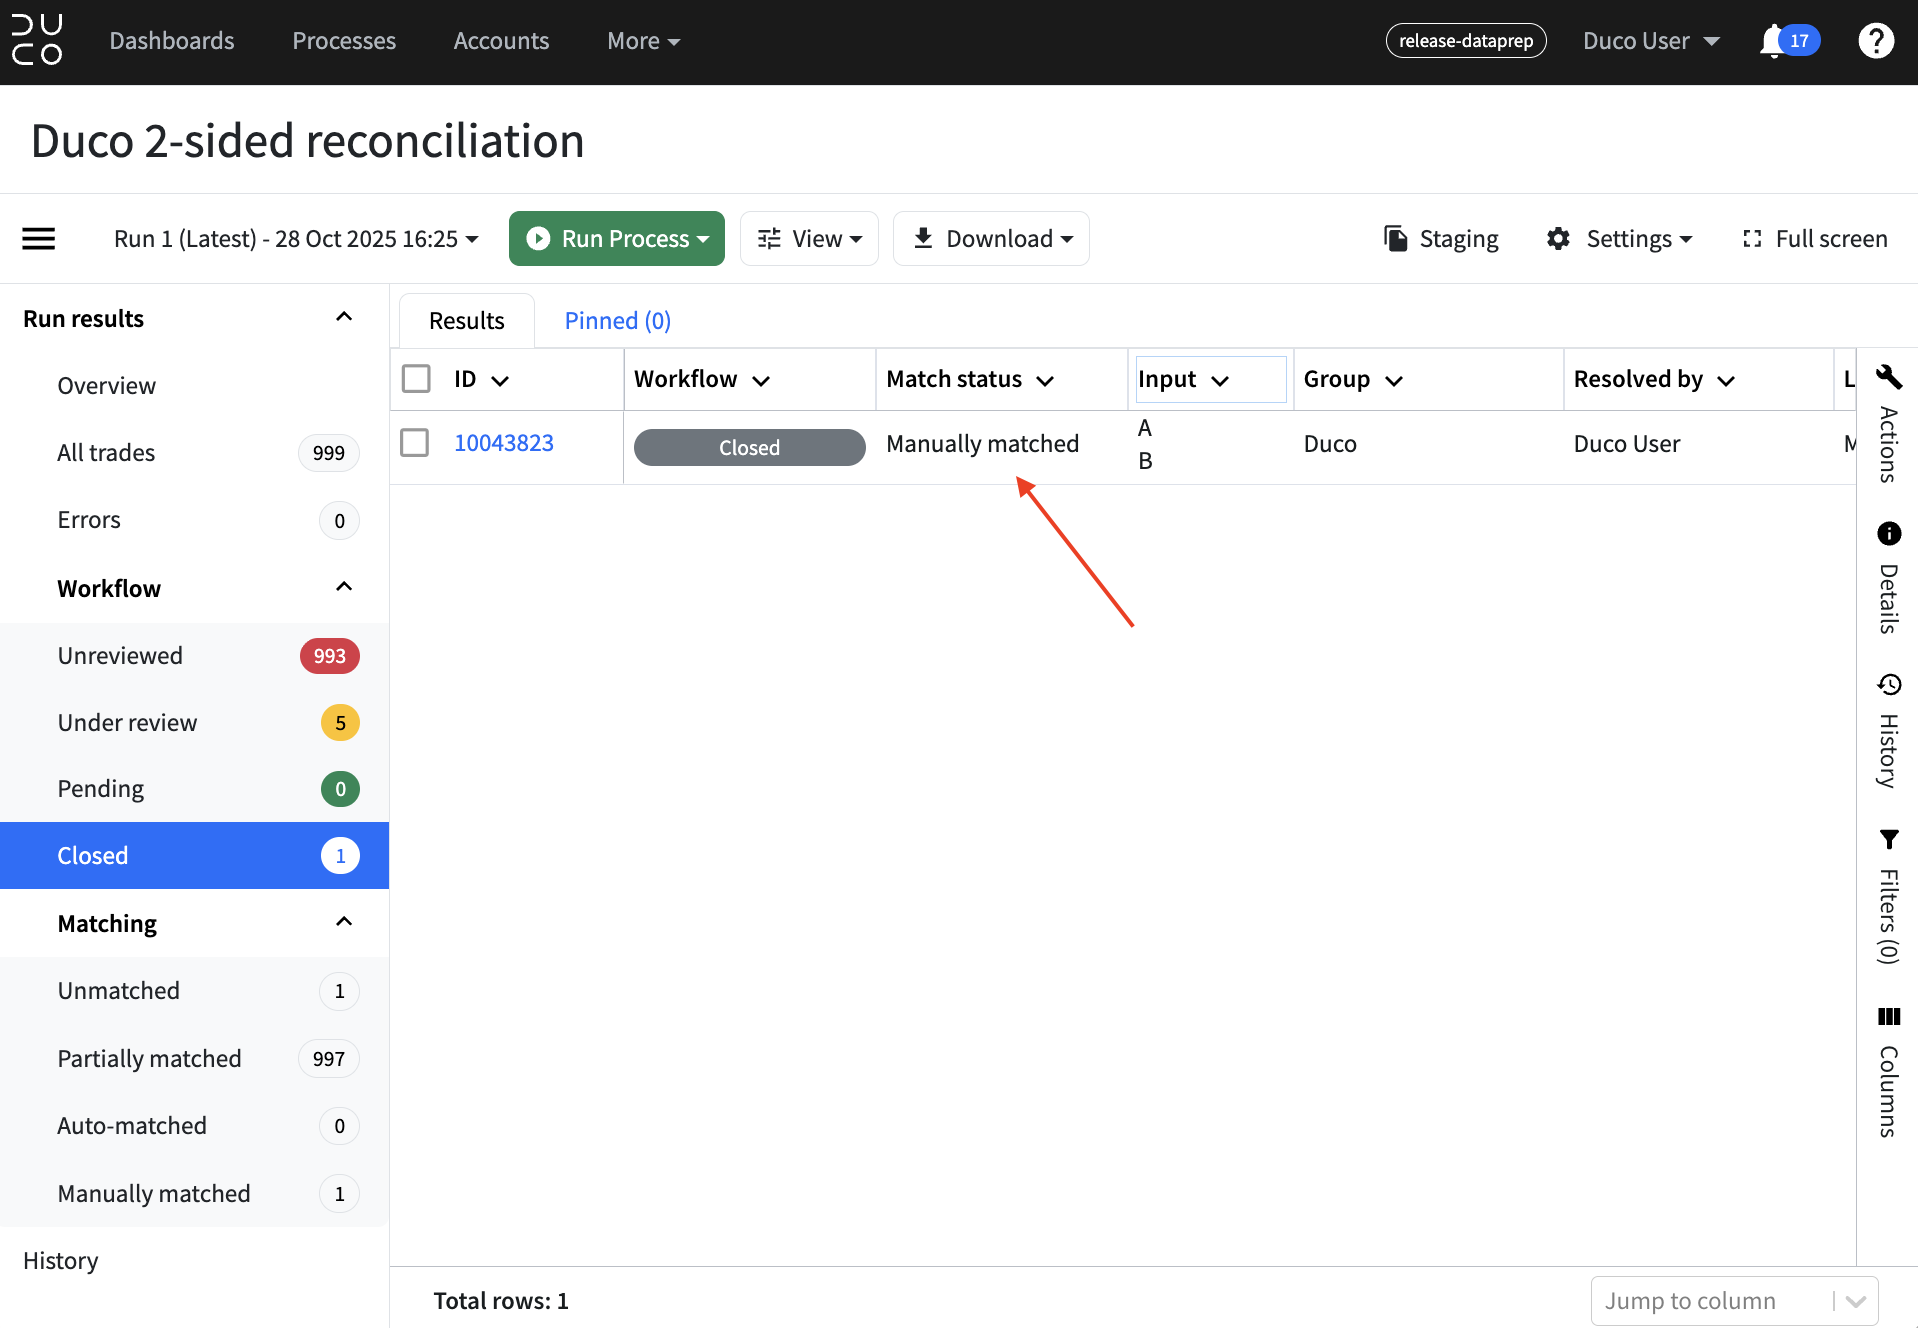Click the notifications bell icon
The width and height of the screenshot is (1918, 1328).
1773,41
